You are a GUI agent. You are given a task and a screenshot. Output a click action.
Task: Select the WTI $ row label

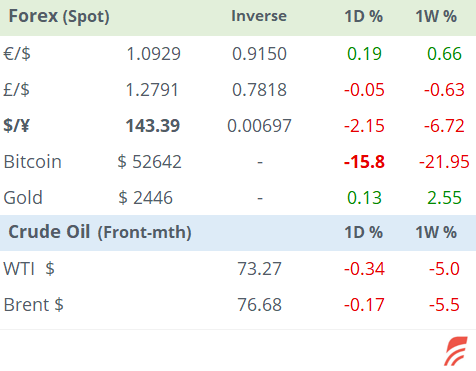point(29,269)
